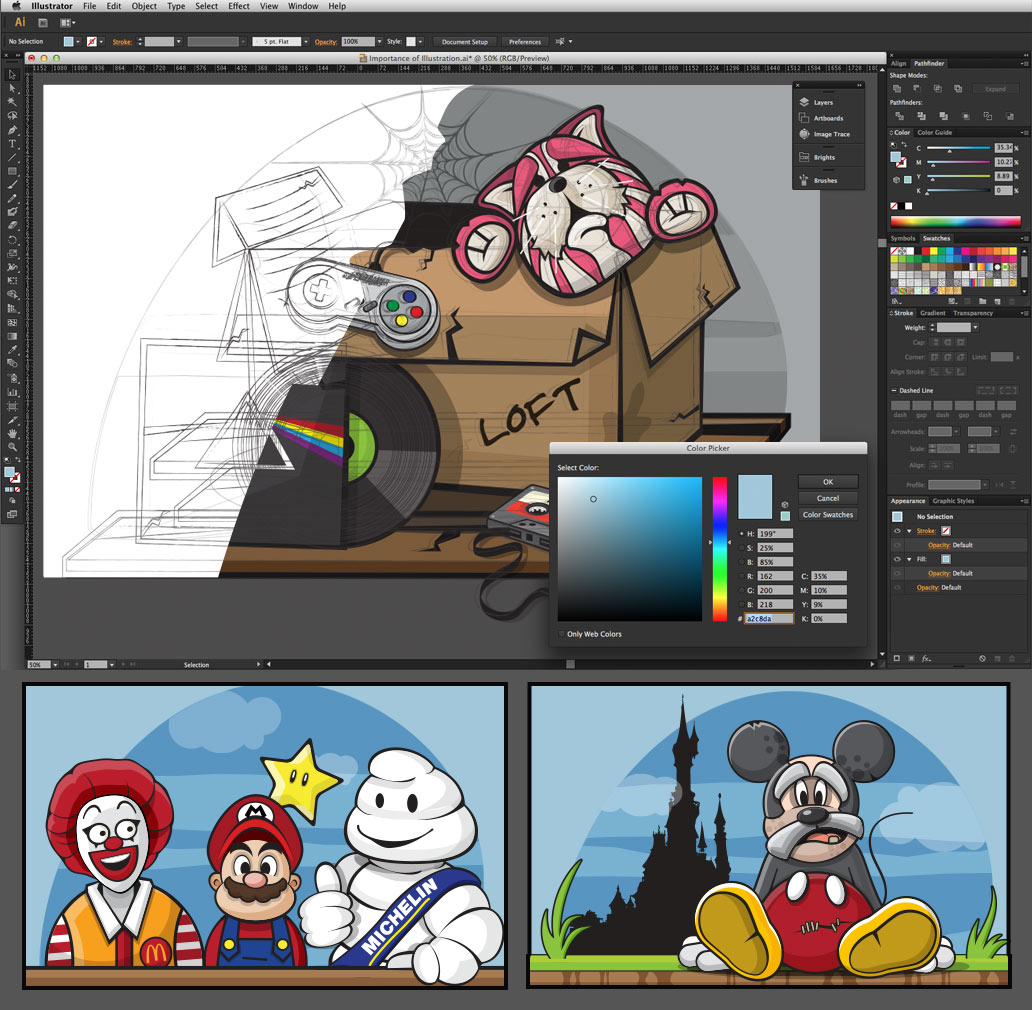Select the Eraser tool
The height and width of the screenshot is (1010, 1032).
click(12, 226)
